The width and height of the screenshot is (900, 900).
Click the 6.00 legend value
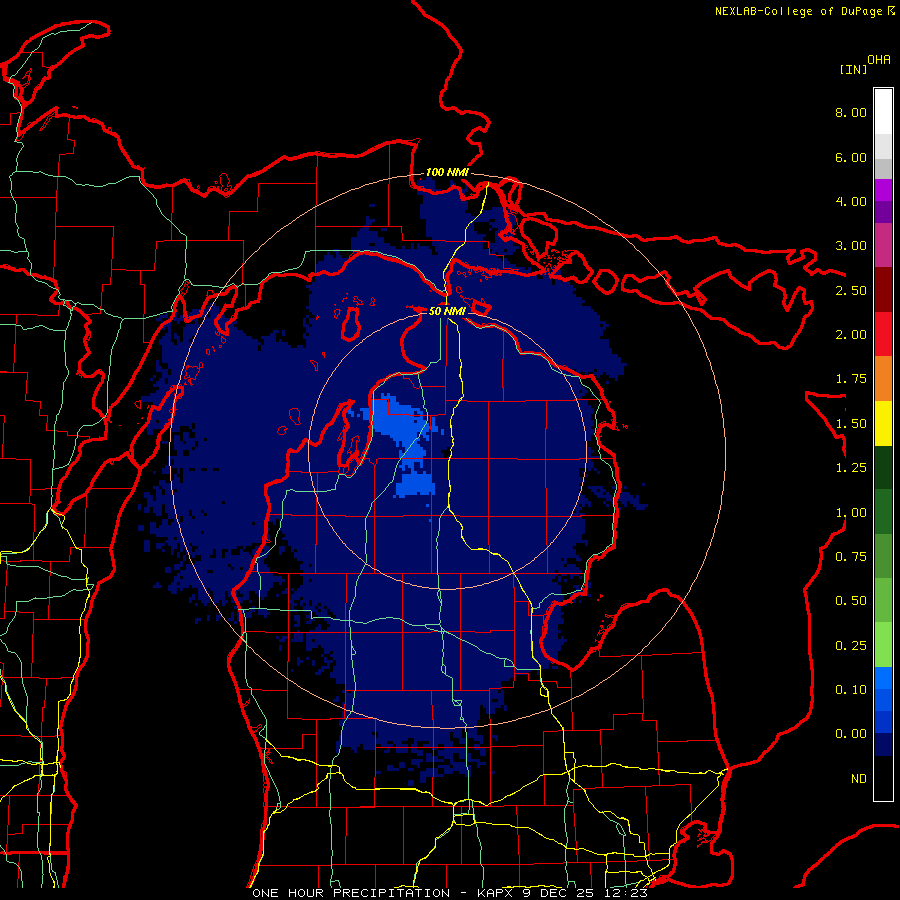click(851, 157)
